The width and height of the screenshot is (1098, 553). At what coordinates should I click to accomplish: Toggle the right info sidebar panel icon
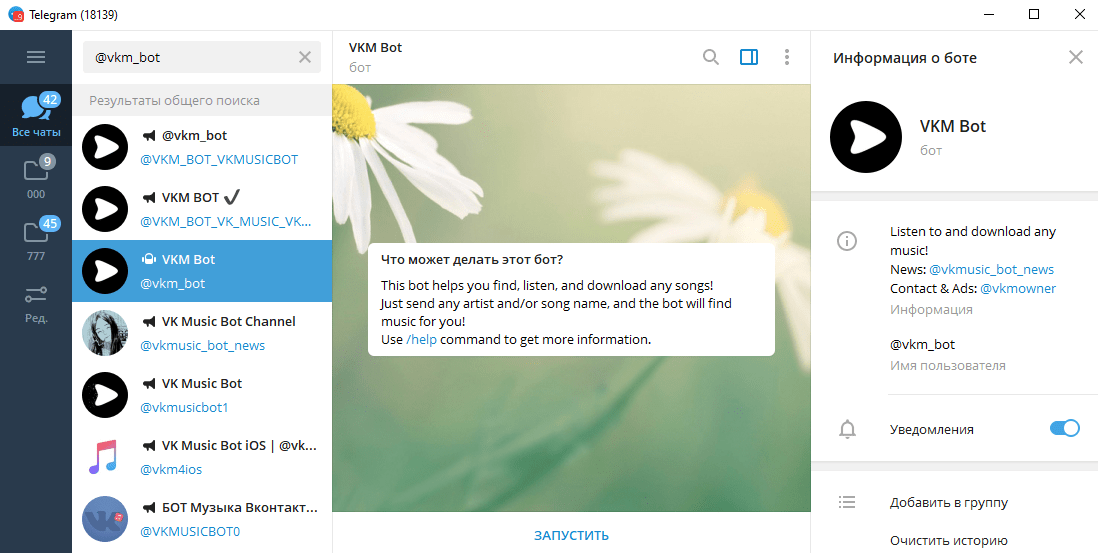(749, 57)
